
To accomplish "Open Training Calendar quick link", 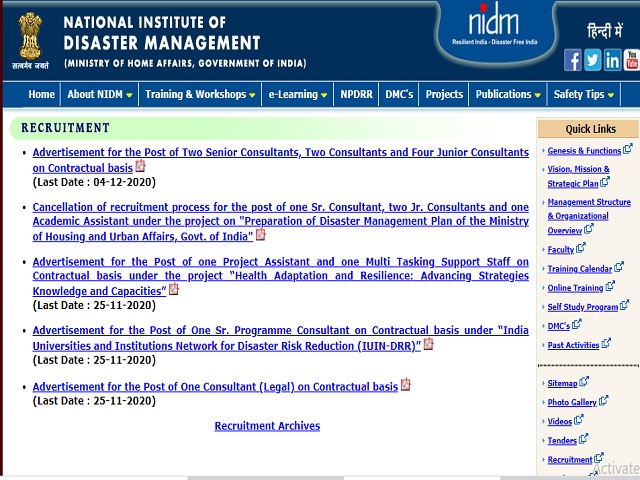I will [580, 269].
